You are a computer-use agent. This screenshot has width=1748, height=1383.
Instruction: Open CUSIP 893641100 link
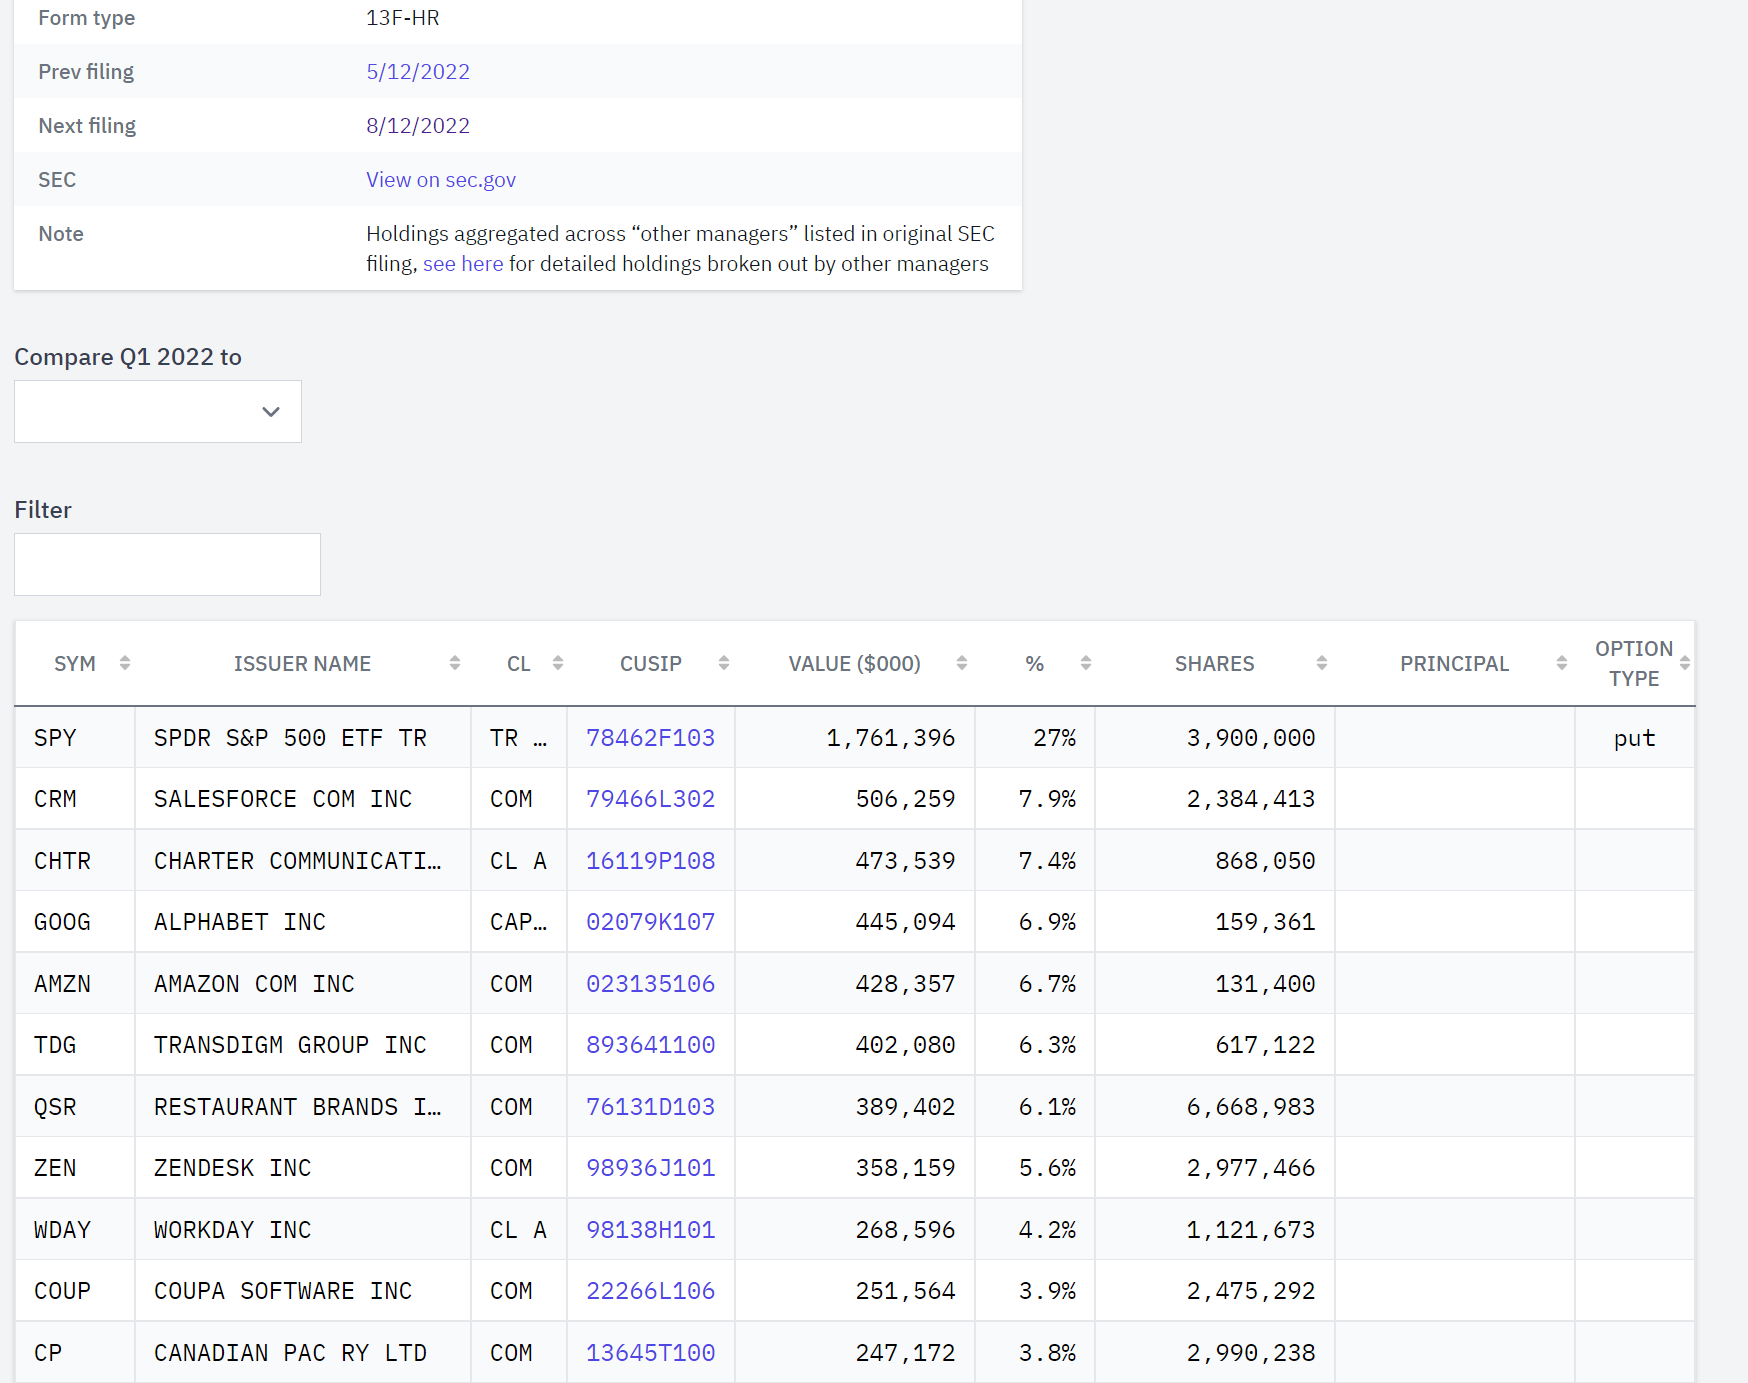[x=651, y=1045]
